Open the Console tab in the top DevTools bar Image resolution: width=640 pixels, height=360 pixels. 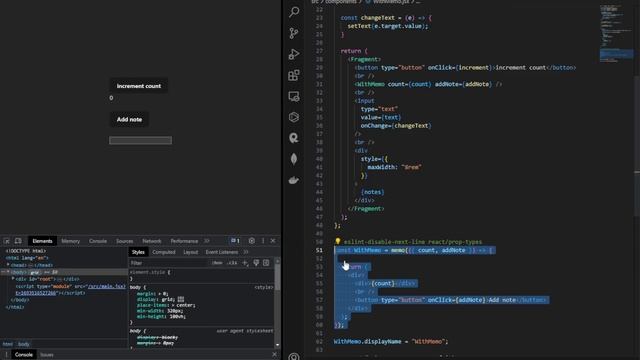point(98,241)
